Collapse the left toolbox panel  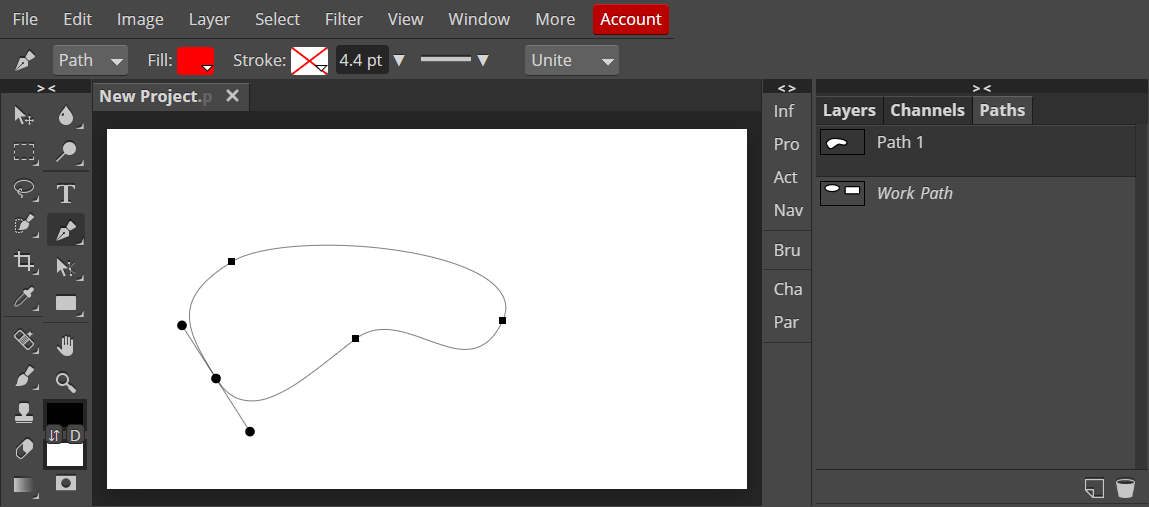tap(46, 87)
